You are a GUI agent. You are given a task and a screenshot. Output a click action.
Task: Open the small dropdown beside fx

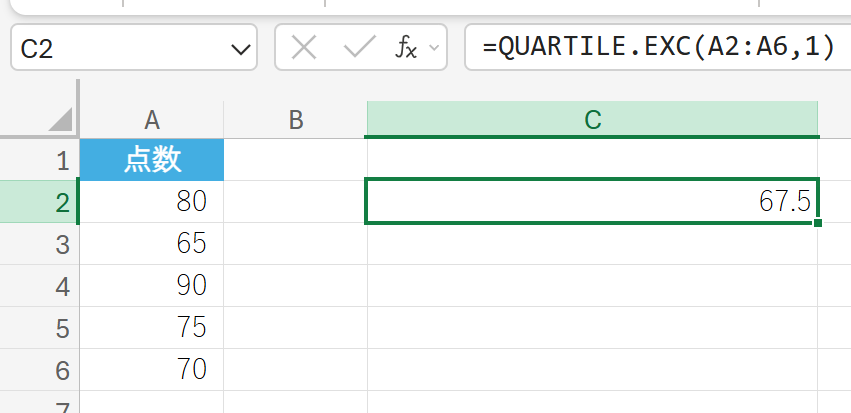pos(435,48)
